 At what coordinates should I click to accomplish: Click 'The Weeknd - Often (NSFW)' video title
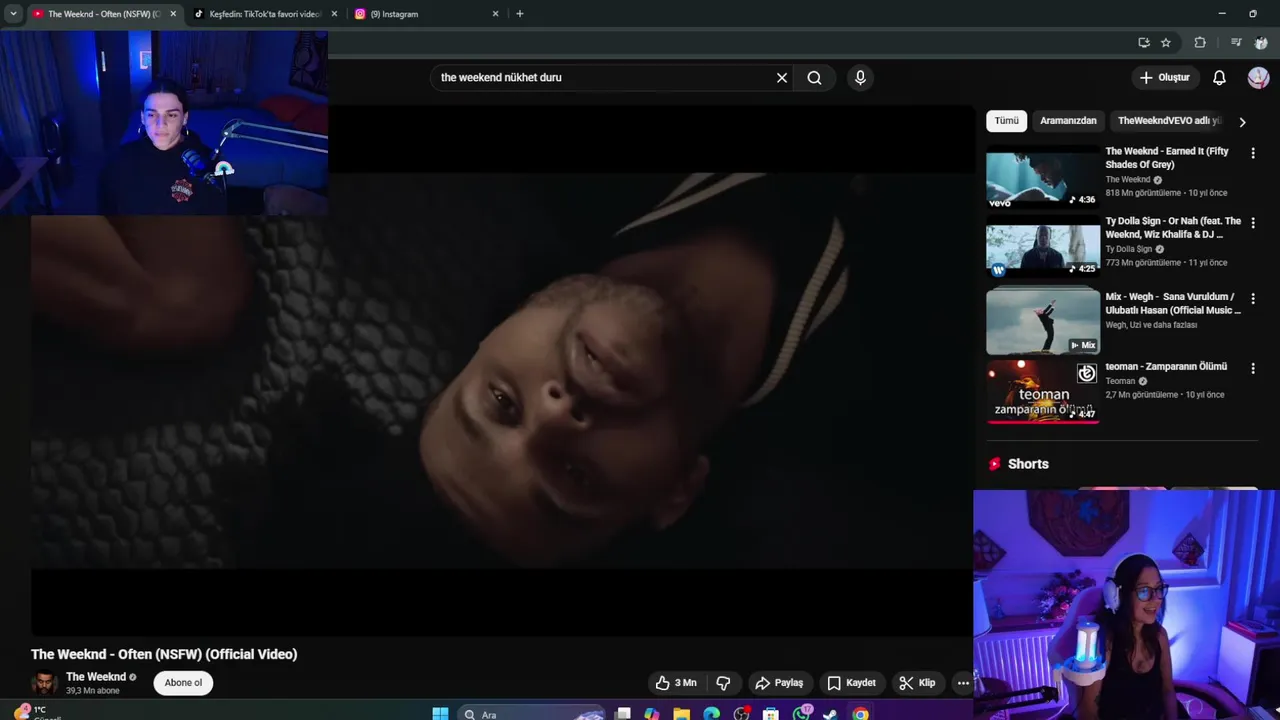click(x=164, y=654)
